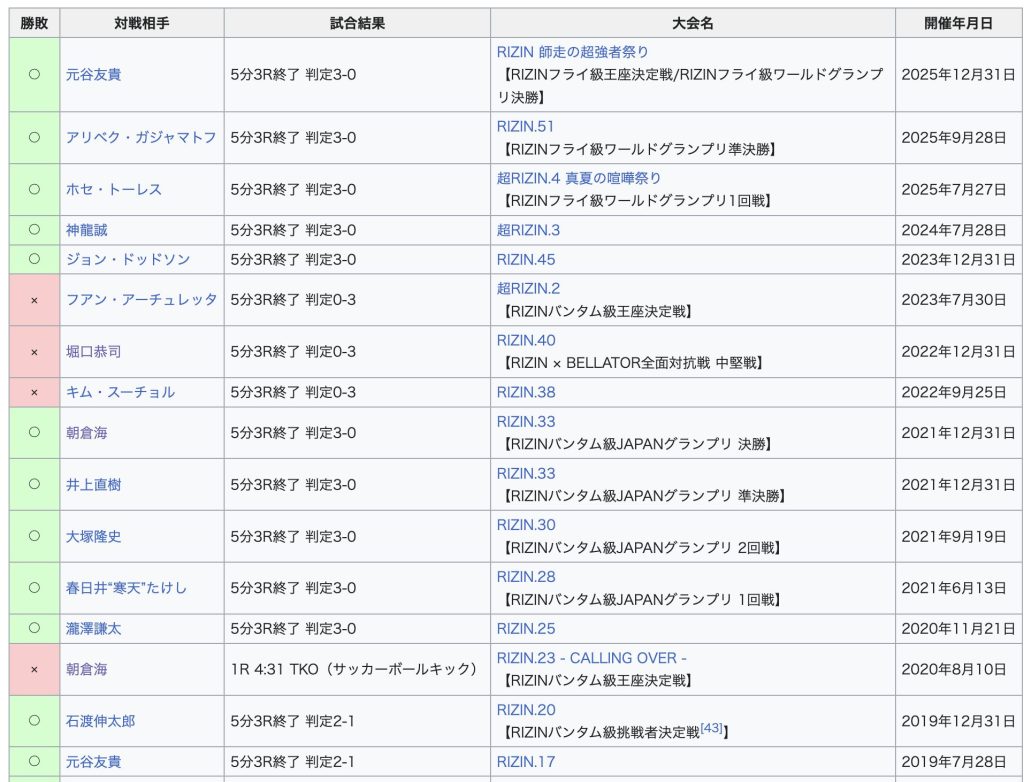
Task: Open the 石渡伸太郎 fighter page
Action: (x=100, y=721)
